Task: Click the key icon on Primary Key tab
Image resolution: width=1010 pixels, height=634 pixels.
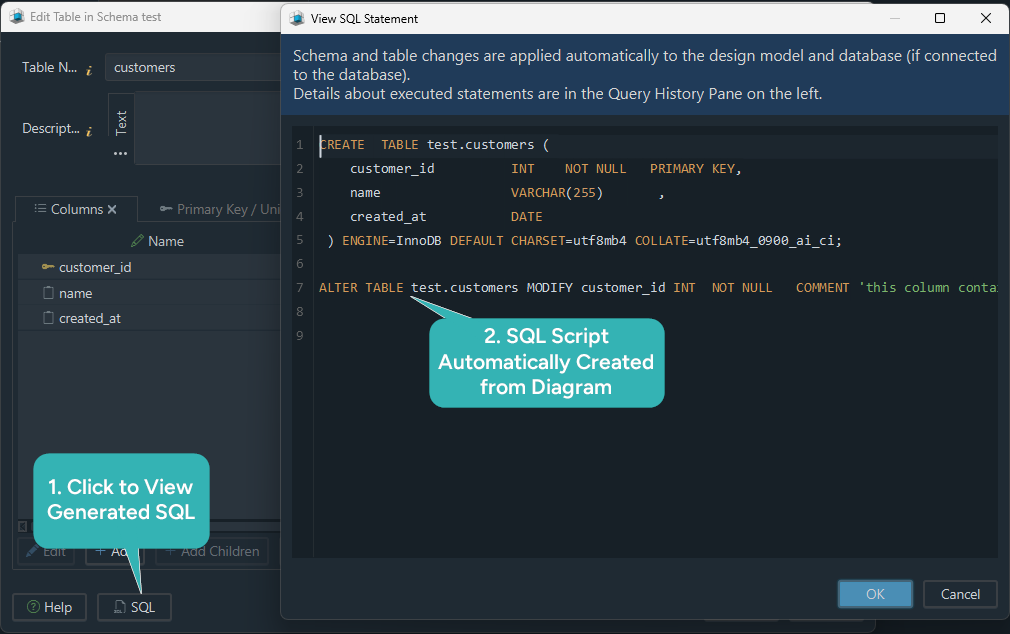Action: [x=166, y=209]
